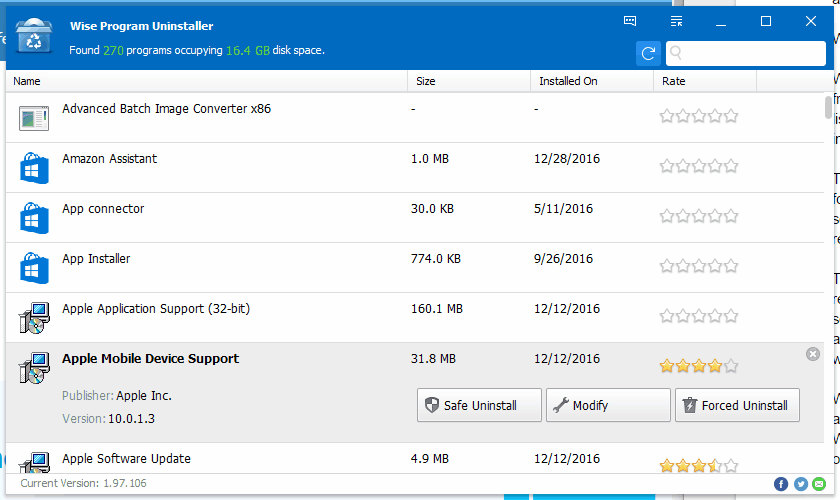Click the Apple Mobile Device Support title
Image resolution: width=840 pixels, height=500 pixels.
click(151, 359)
